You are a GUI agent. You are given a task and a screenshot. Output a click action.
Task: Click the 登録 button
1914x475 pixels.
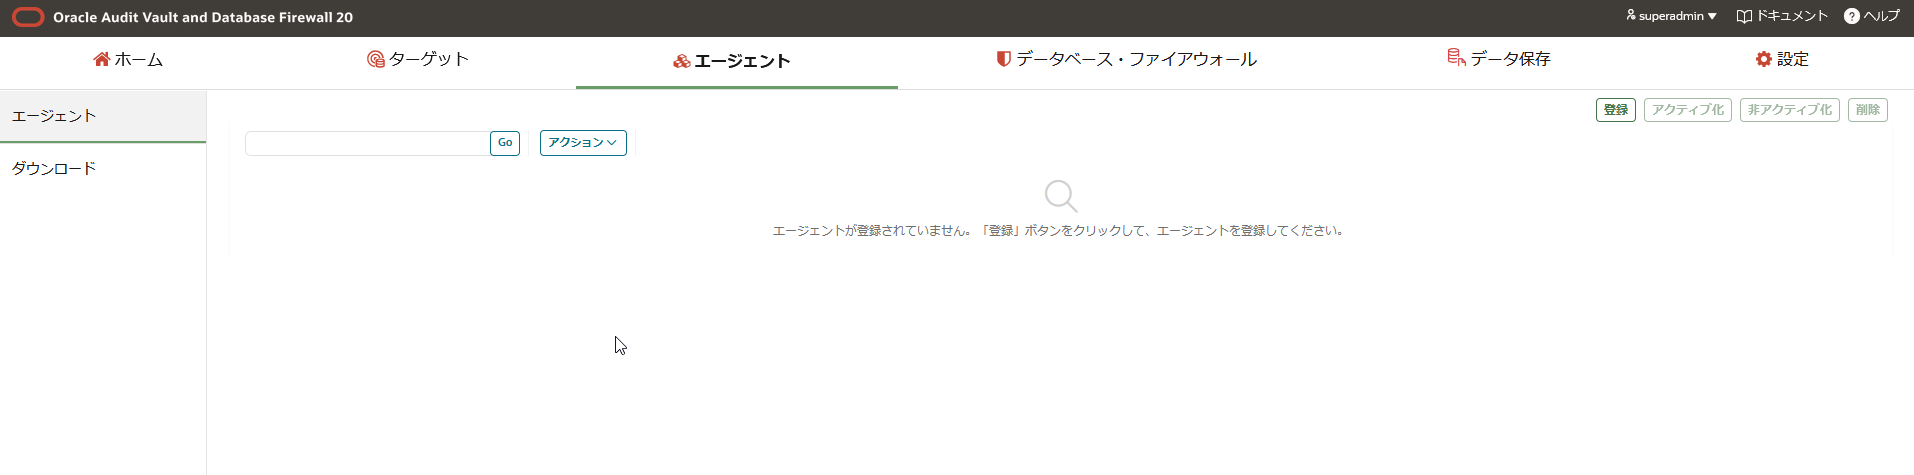point(1616,110)
